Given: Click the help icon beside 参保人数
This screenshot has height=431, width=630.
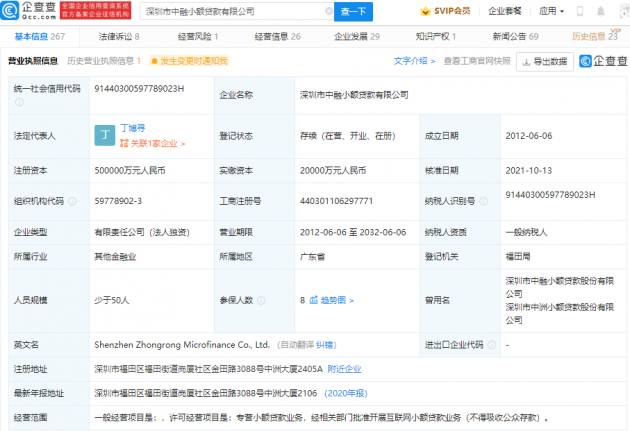Looking at the screenshot, I should click(264, 299).
